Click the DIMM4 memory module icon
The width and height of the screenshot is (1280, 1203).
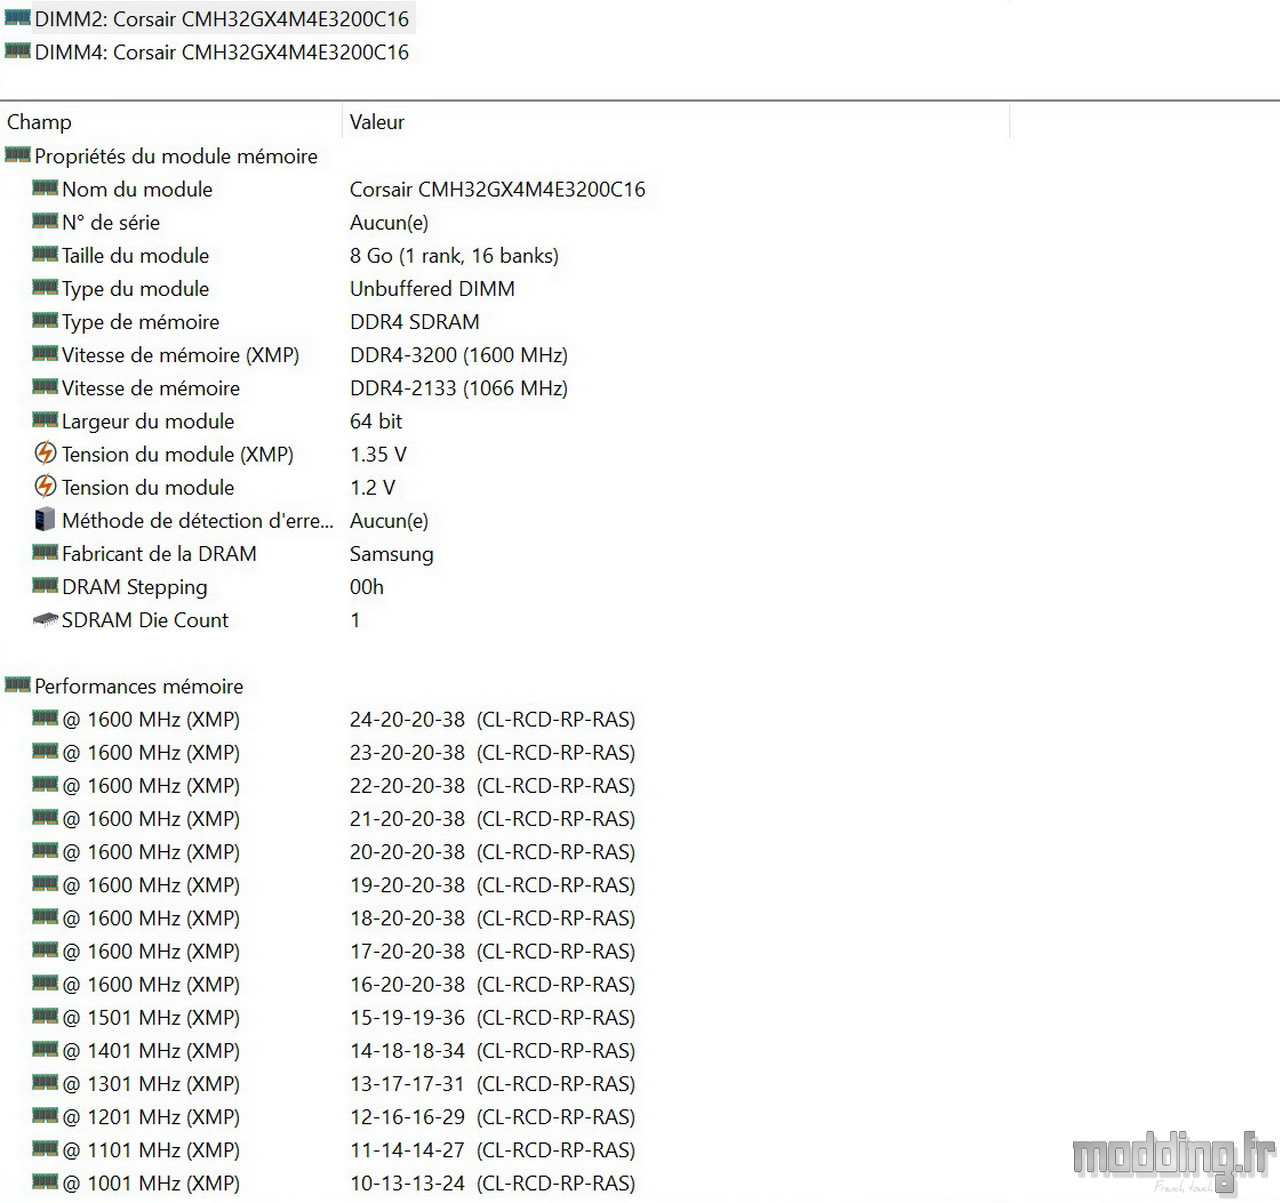click(x=17, y=51)
